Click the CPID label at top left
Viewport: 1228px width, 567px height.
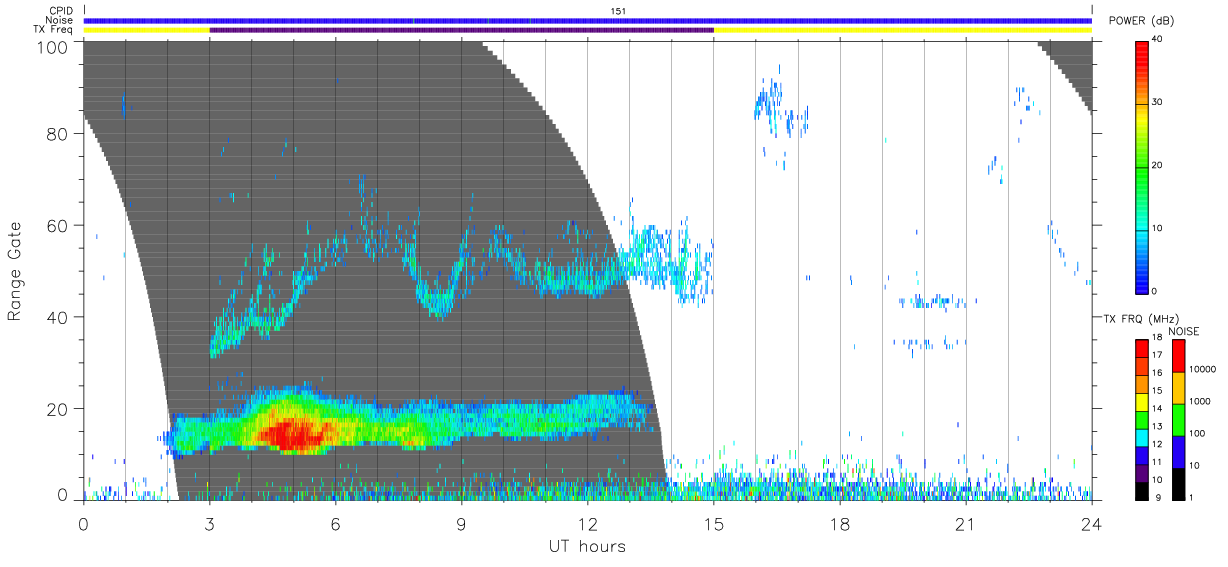[x=60, y=11]
